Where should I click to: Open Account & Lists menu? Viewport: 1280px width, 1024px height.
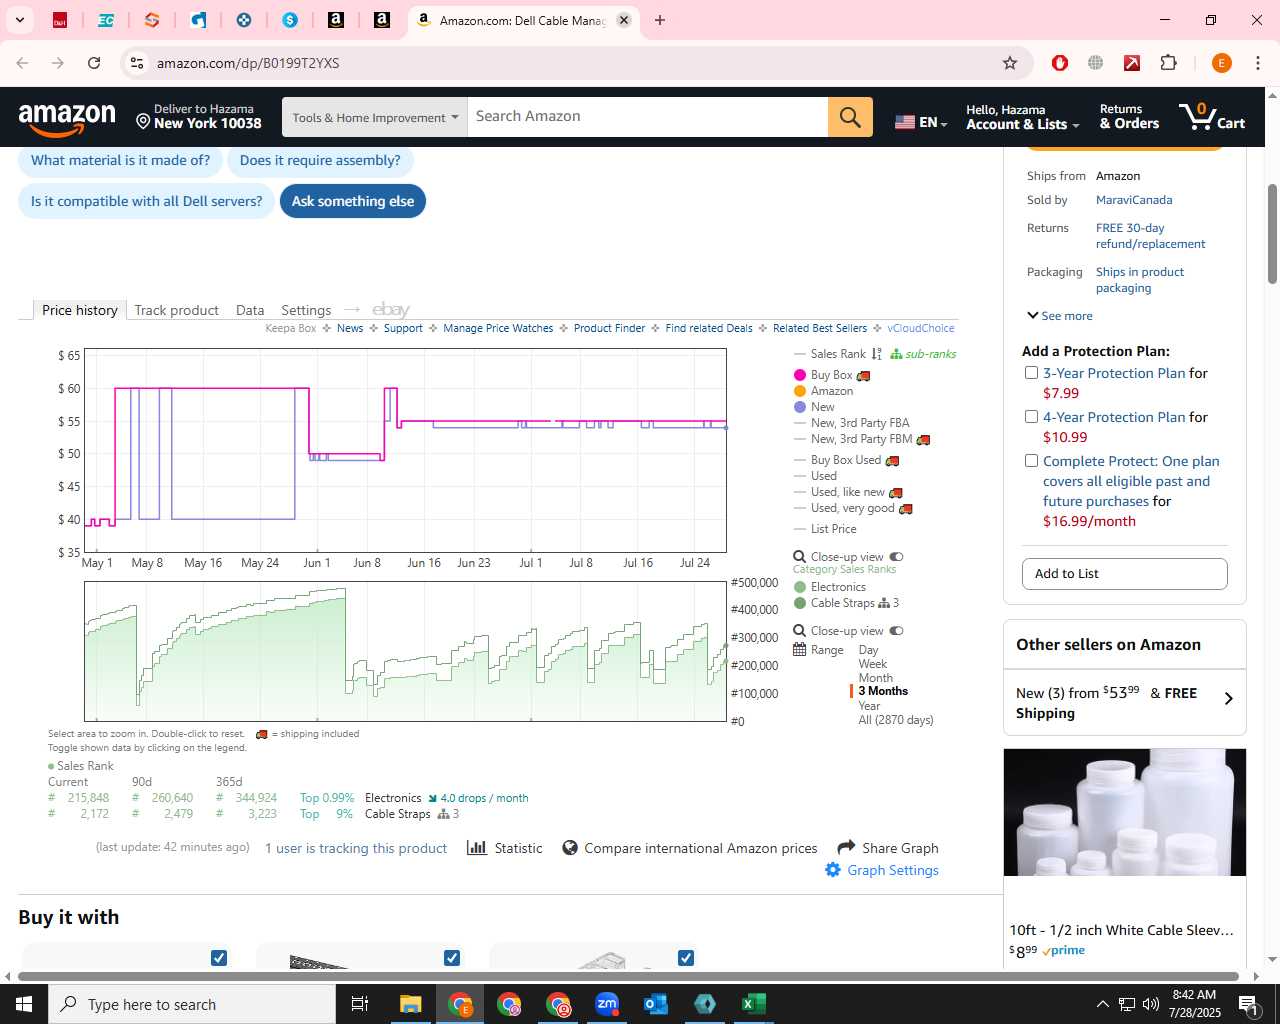coord(1022,117)
